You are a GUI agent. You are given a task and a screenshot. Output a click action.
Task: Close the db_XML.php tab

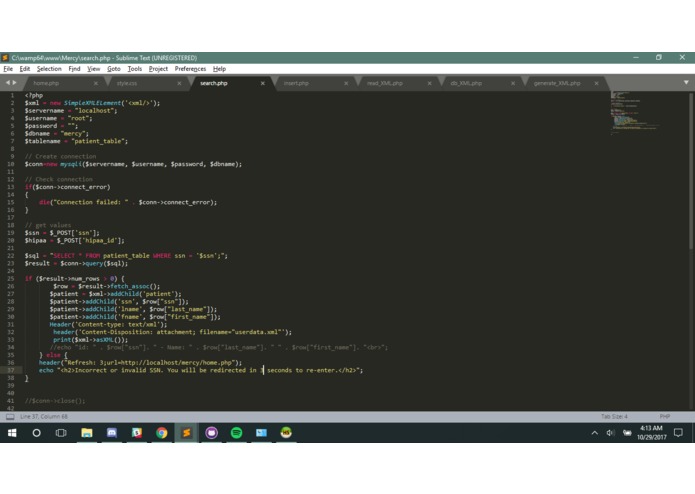513,83
